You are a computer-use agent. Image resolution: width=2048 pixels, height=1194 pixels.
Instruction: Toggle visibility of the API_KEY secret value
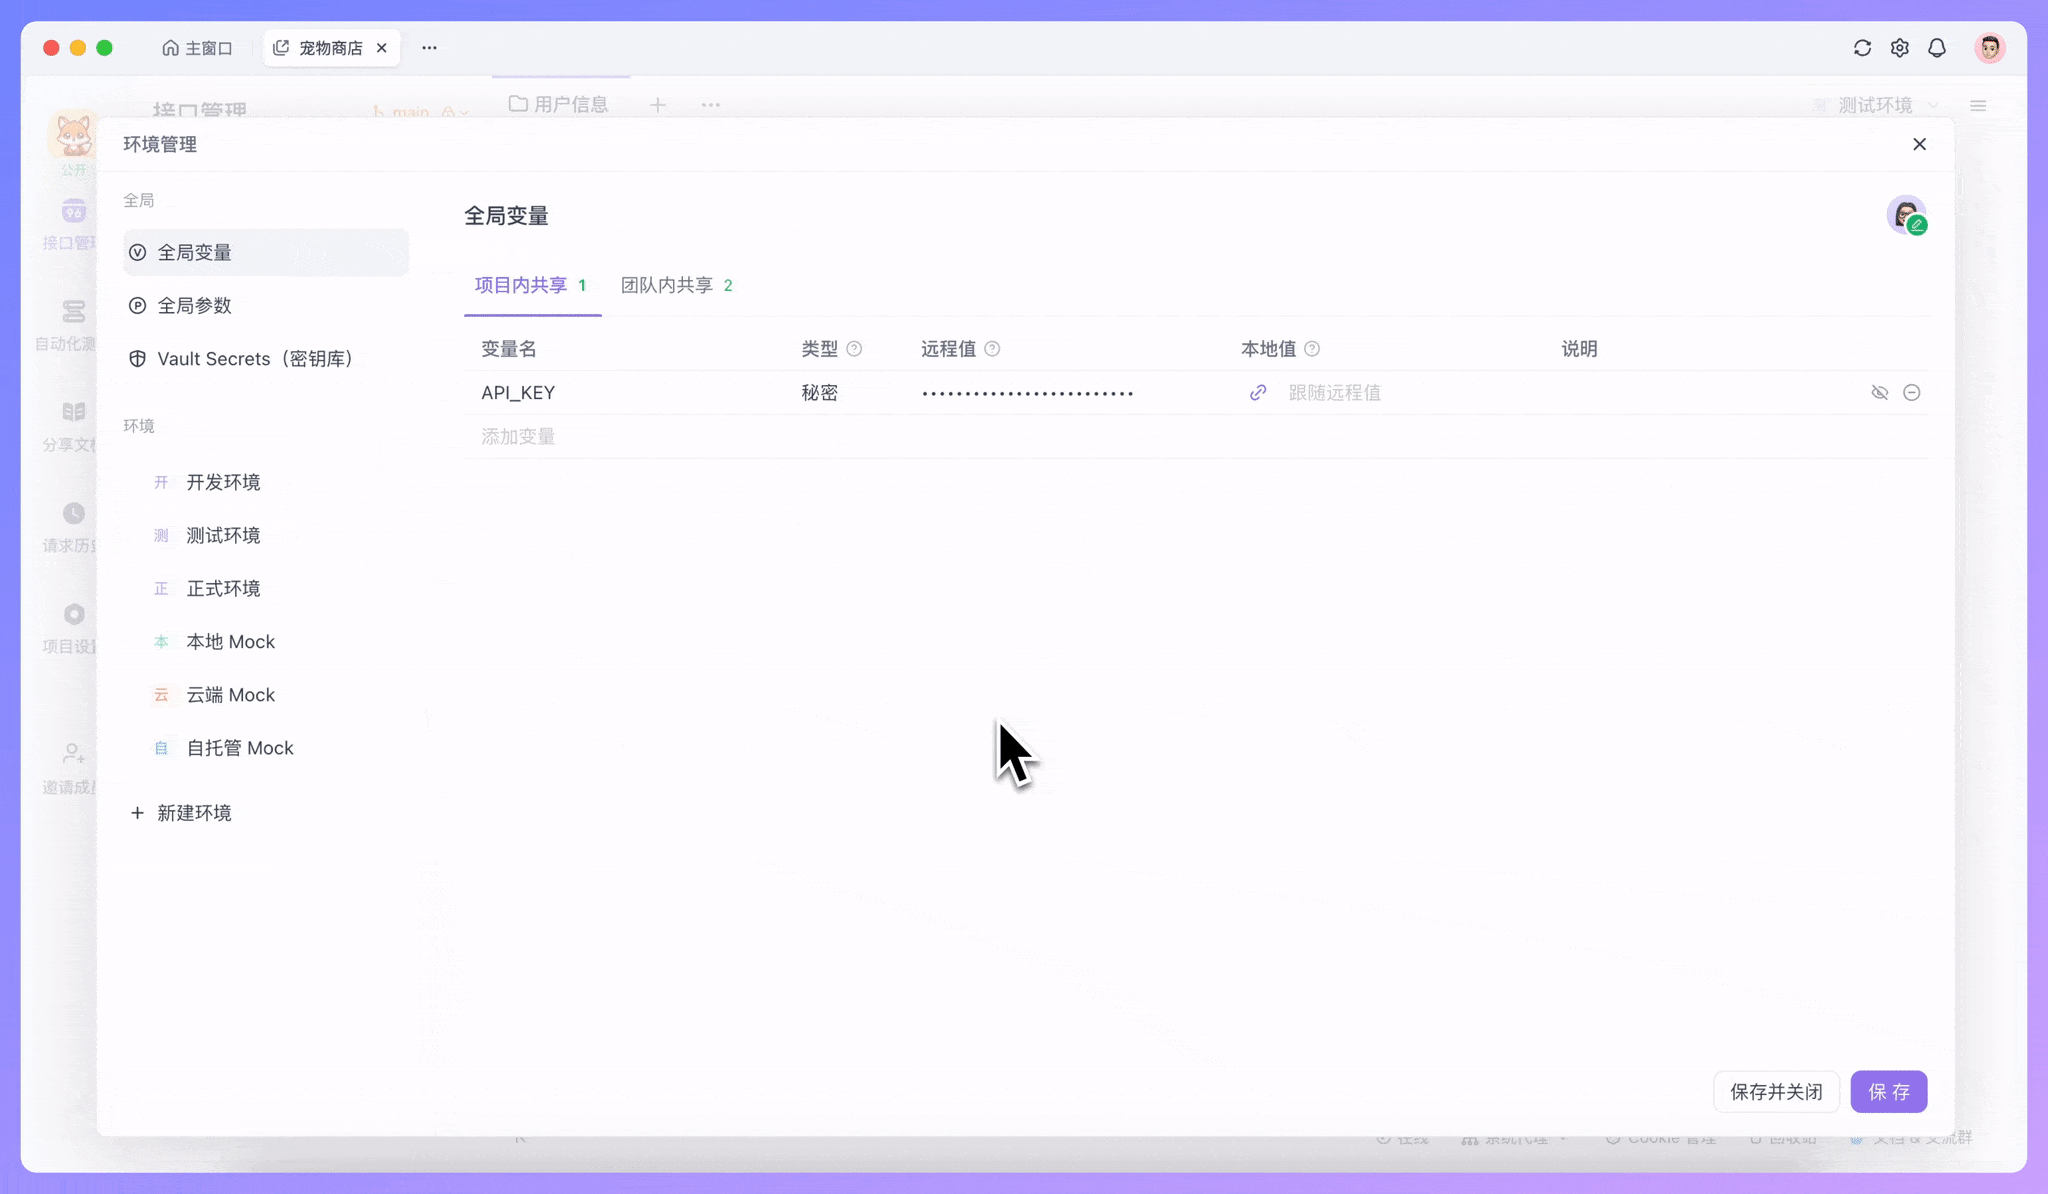(1880, 392)
